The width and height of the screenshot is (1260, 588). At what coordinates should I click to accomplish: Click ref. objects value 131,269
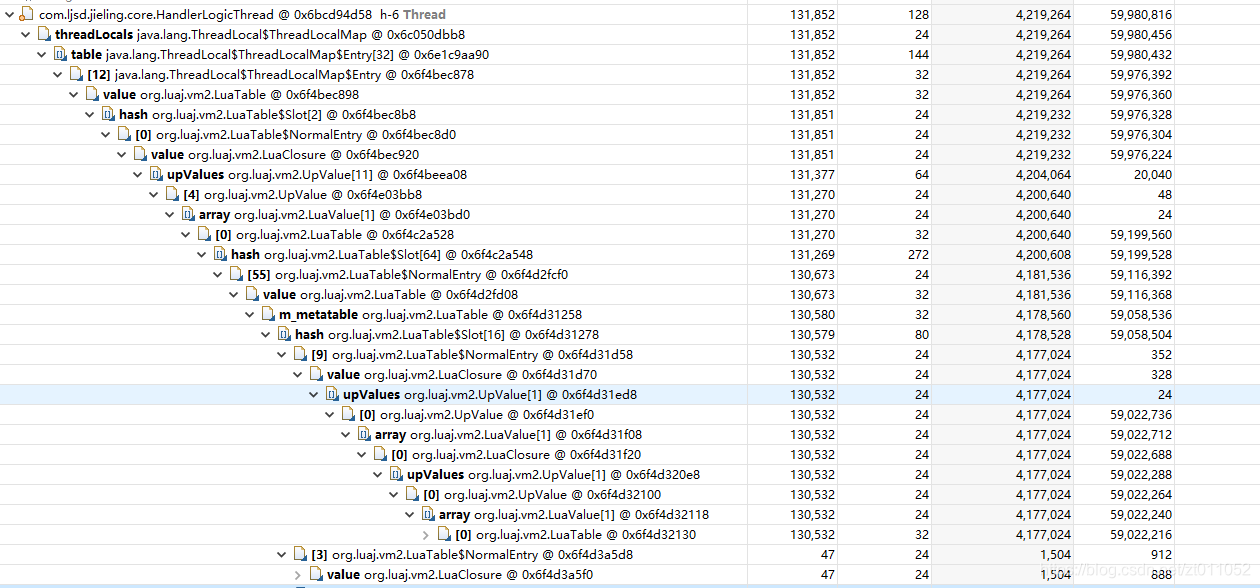click(x=812, y=255)
